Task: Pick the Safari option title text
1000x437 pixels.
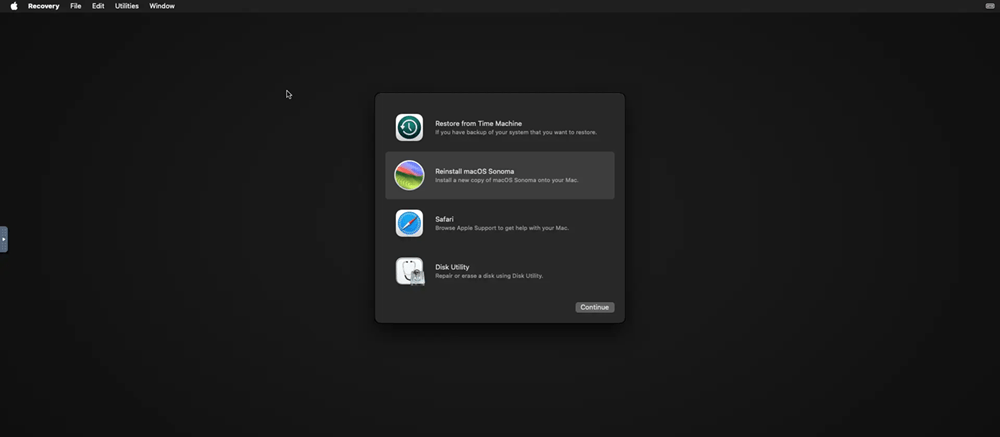Action: (444, 219)
